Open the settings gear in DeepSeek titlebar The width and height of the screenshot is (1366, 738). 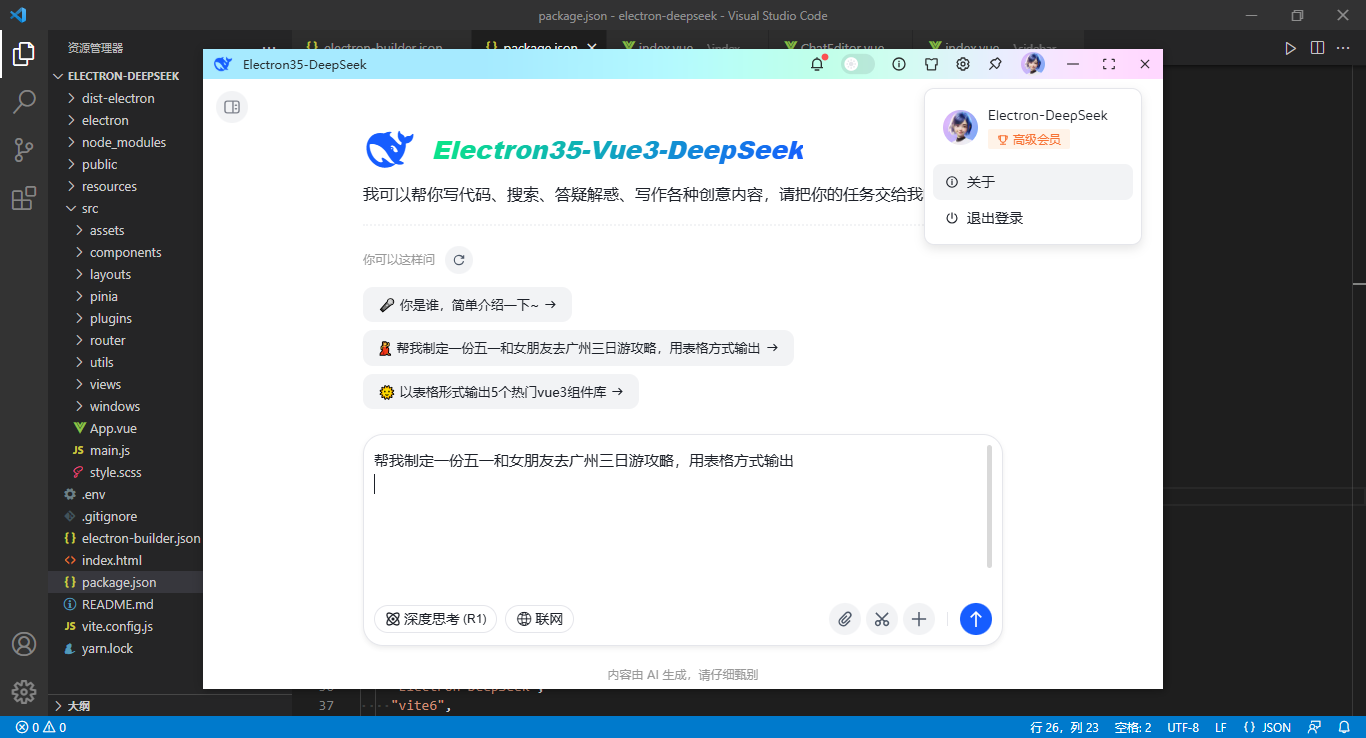pyautogui.click(x=963, y=64)
